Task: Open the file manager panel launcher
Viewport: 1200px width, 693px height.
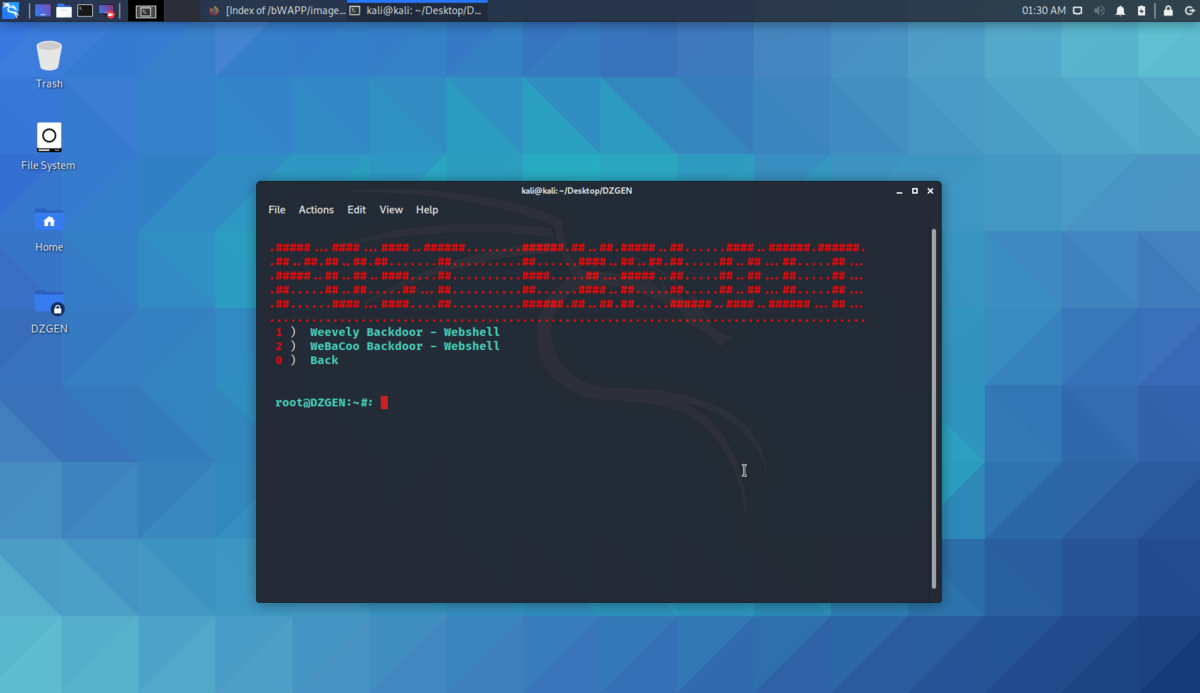Action: click(x=64, y=11)
